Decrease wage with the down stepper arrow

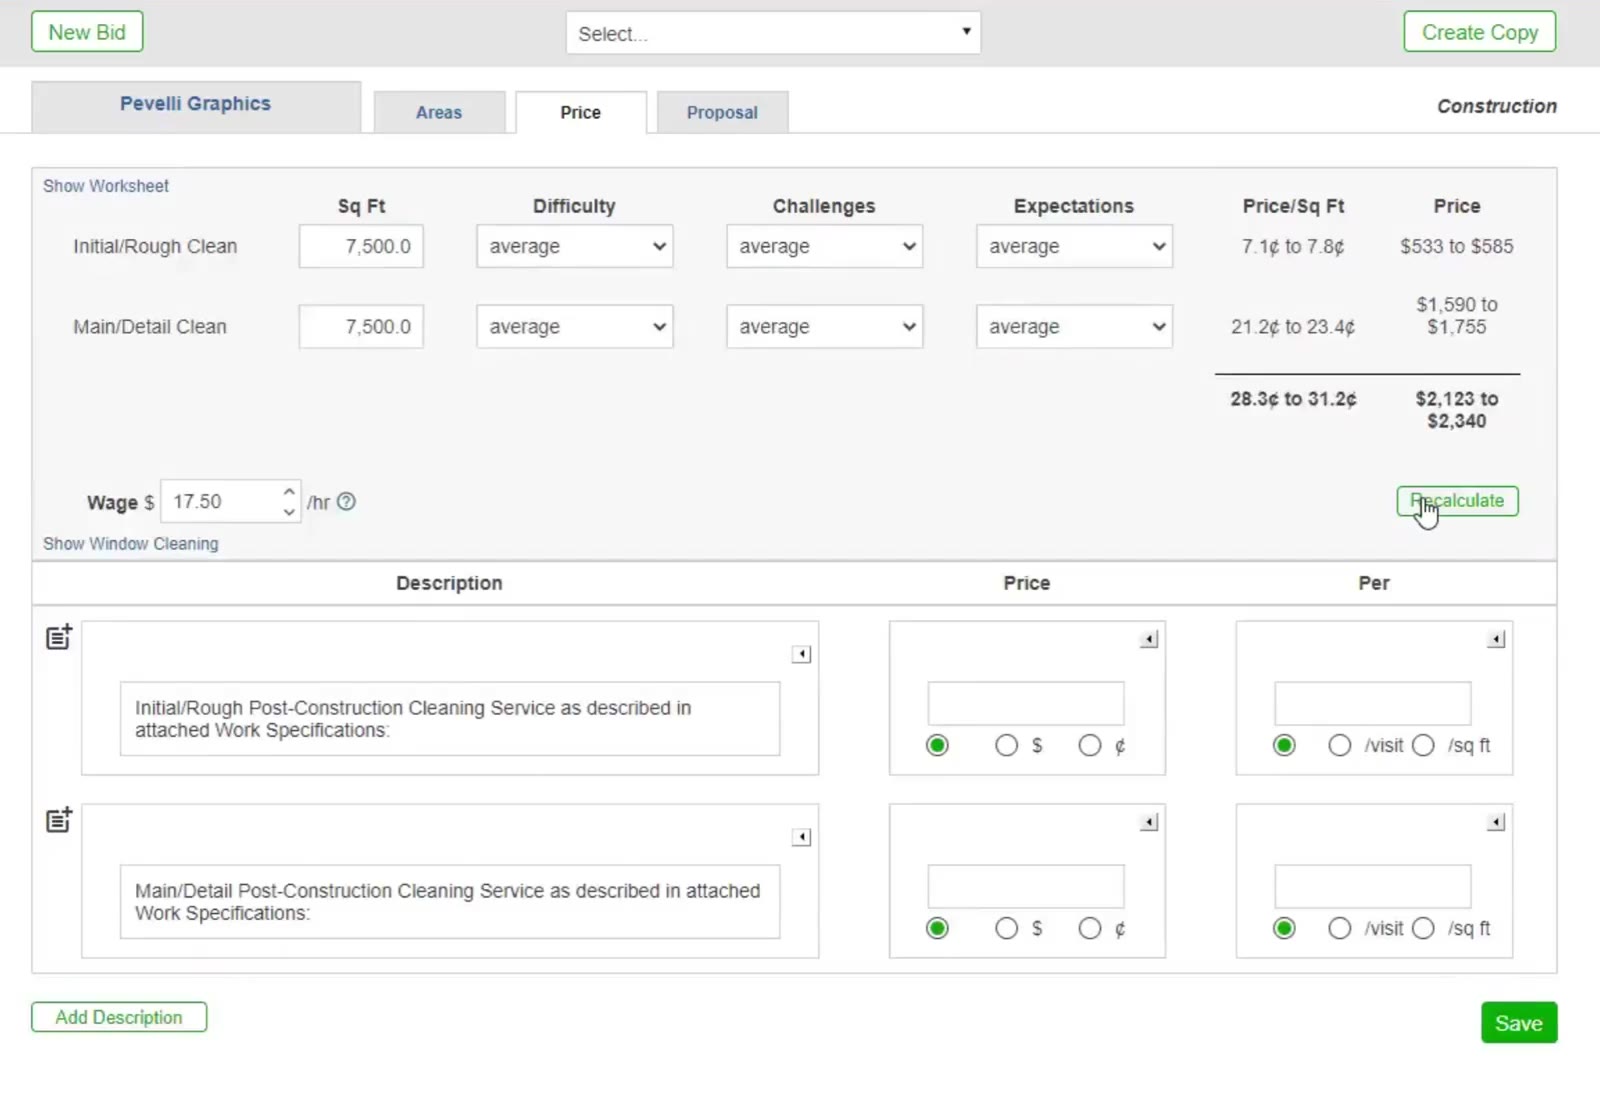pos(289,512)
